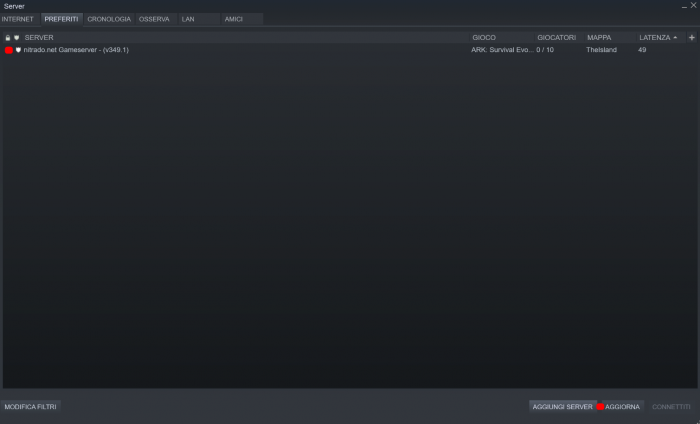The height and width of the screenshot is (424, 700).
Task: Sort list by GIOCO column header
Action: pyautogui.click(x=484, y=38)
